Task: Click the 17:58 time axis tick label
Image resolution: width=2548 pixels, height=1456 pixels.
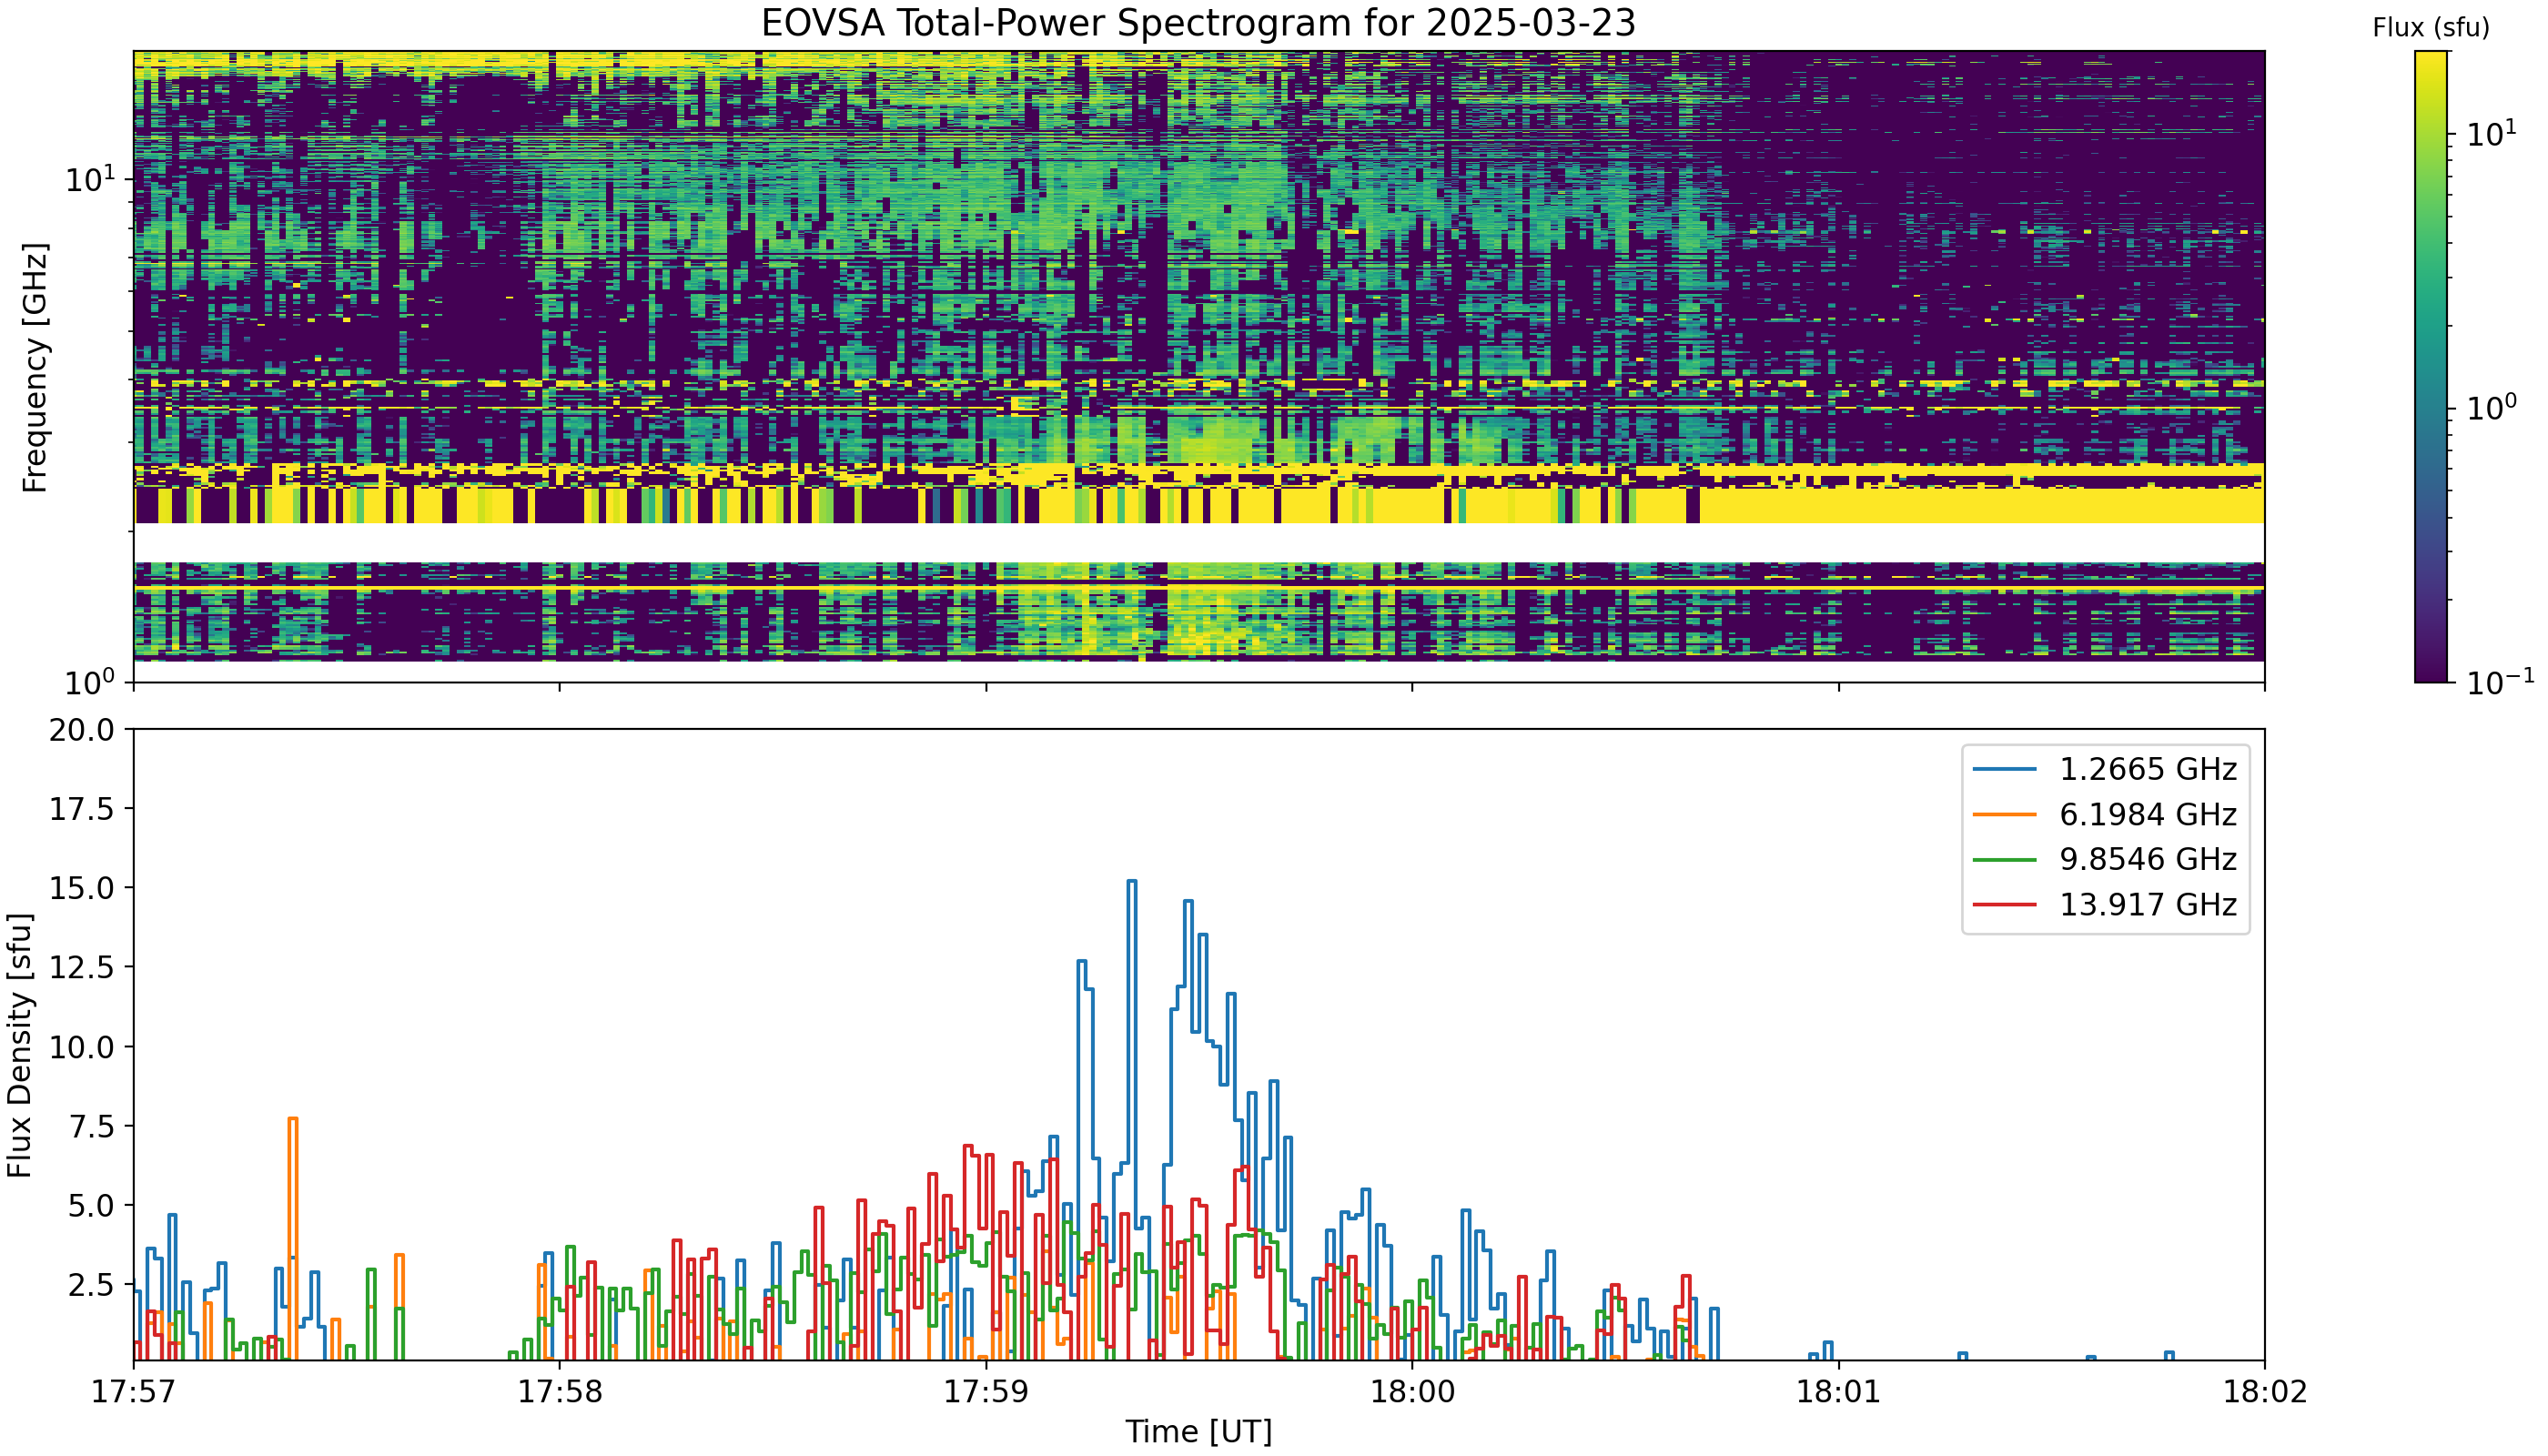Action: click(559, 1392)
